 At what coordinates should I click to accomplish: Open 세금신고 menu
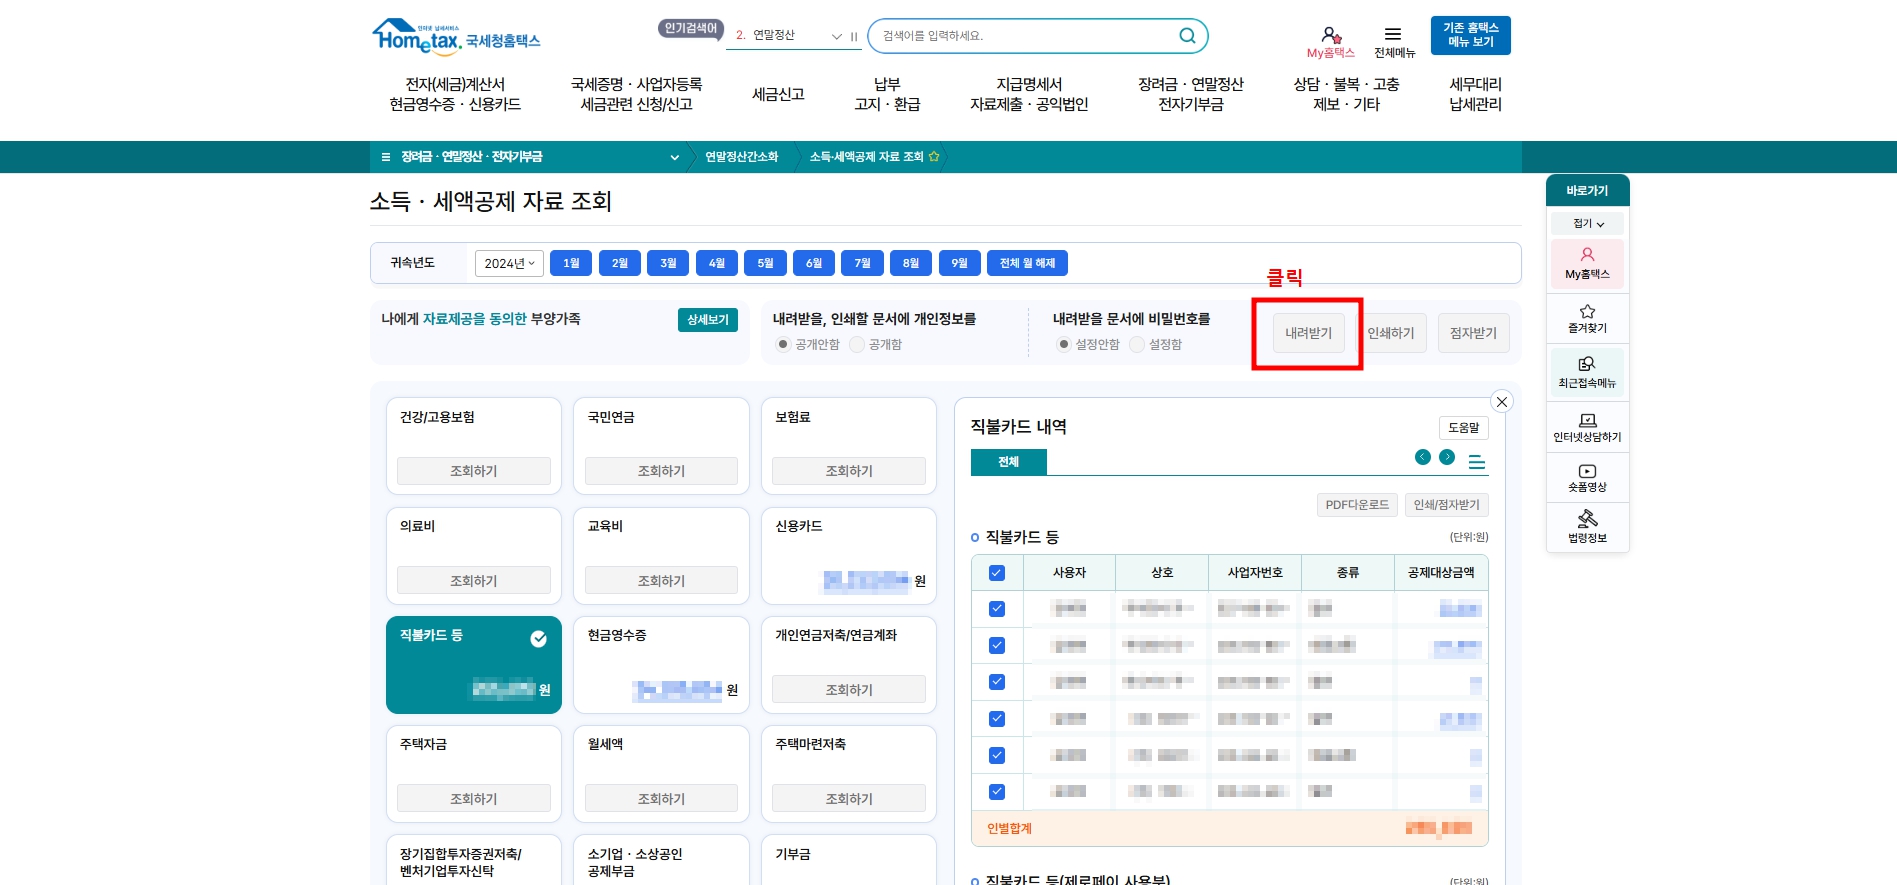(778, 94)
